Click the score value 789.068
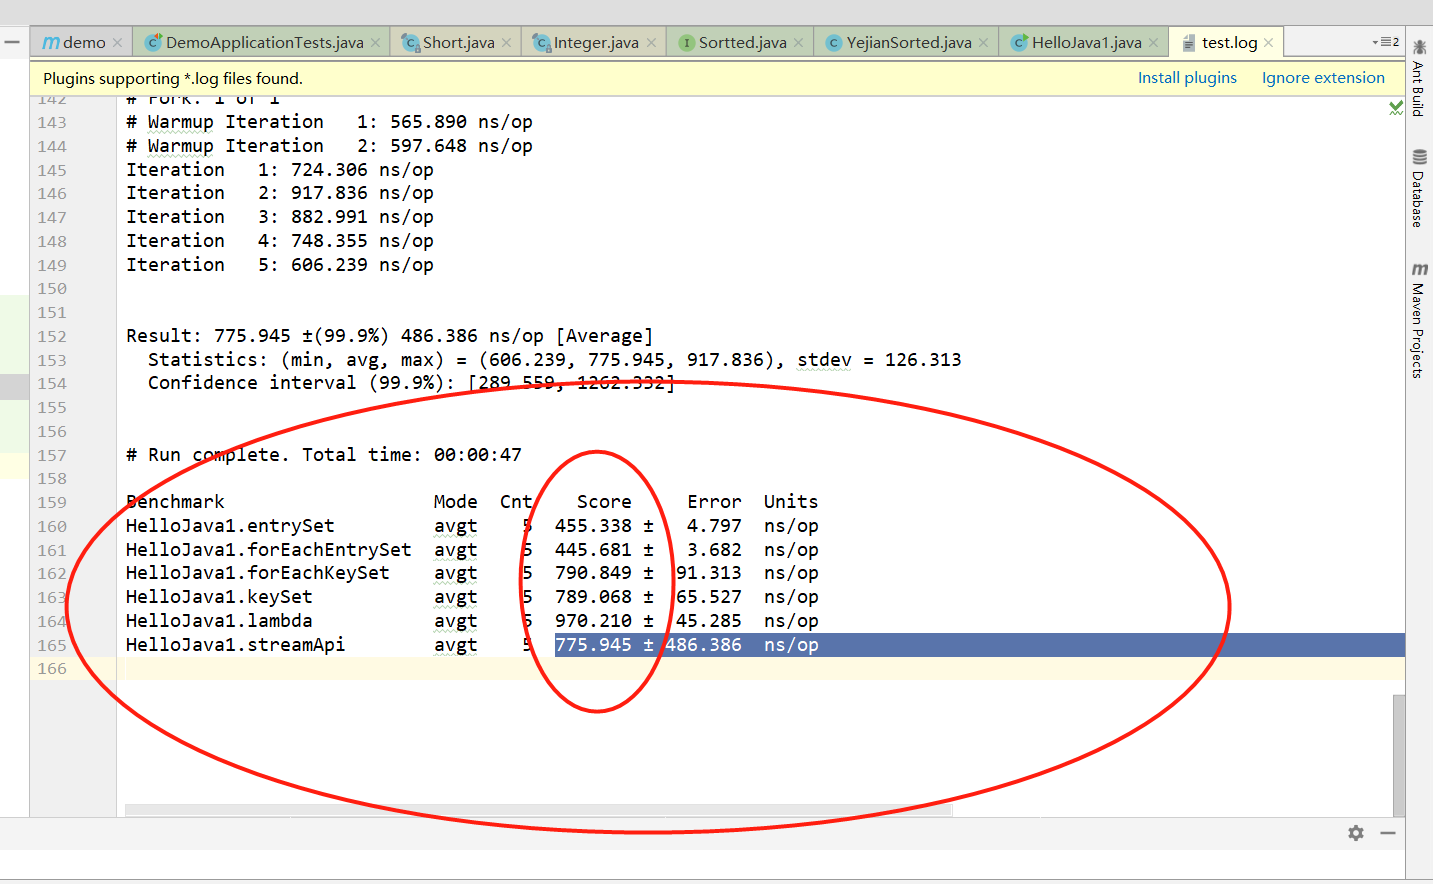Image resolution: width=1433 pixels, height=884 pixels. [x=593, y=597]
